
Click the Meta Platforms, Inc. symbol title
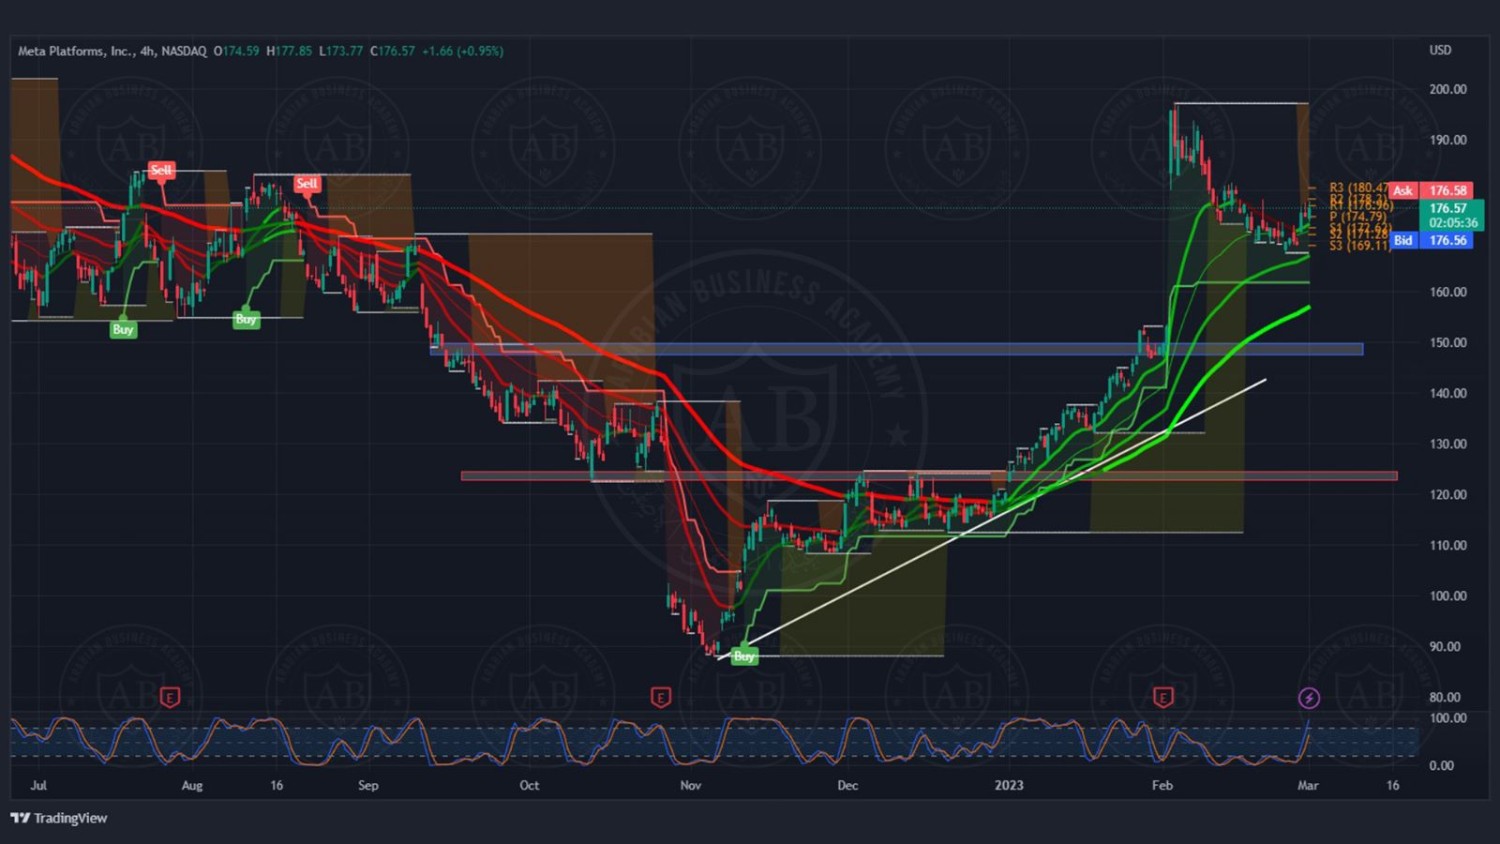76,51
